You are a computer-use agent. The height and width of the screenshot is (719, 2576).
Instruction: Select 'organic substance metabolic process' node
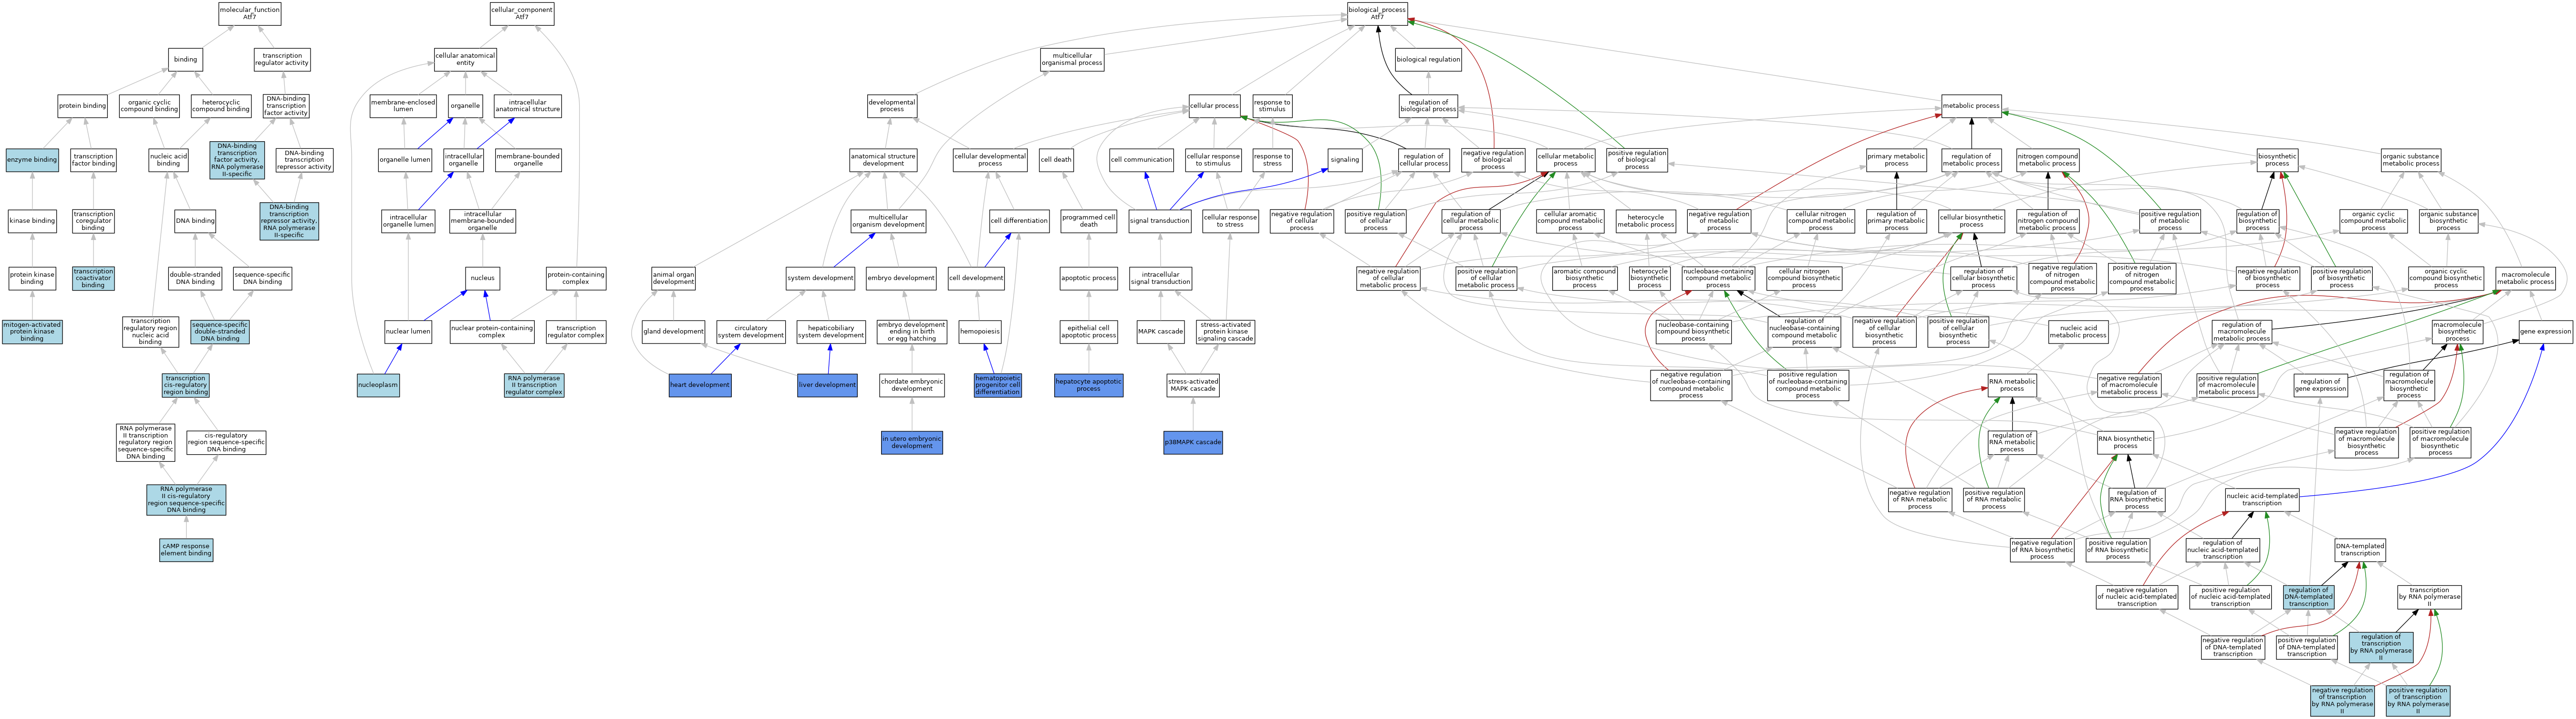click(2410, 160)
